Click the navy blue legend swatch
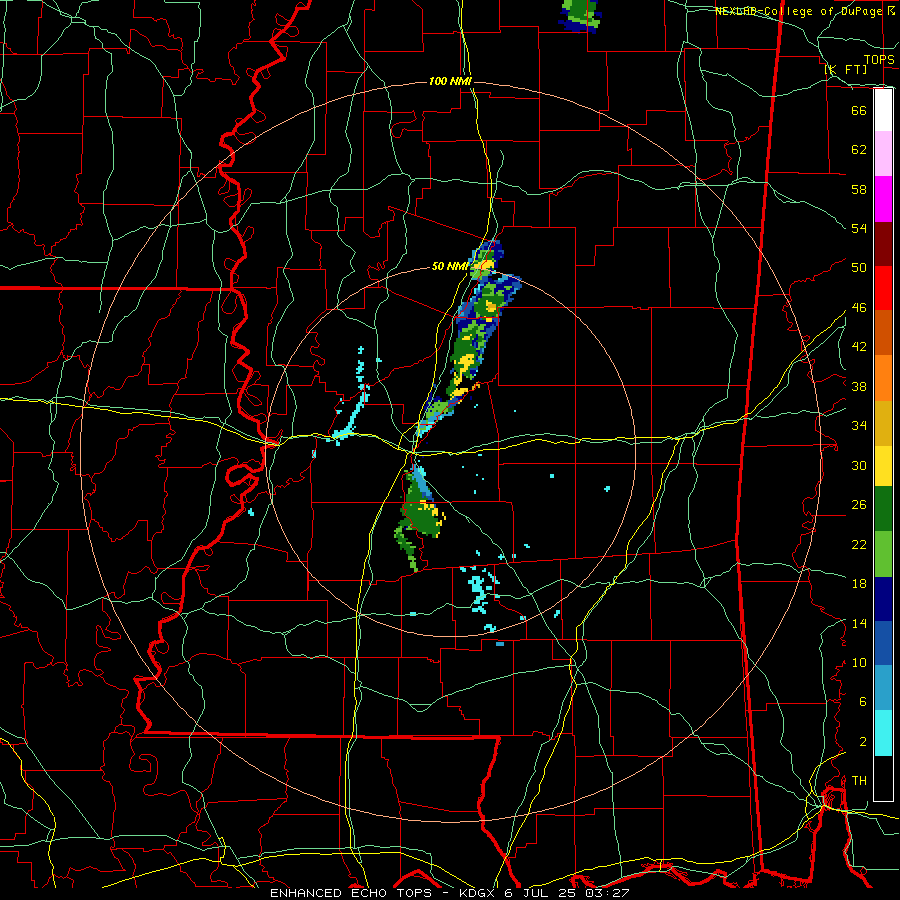The width and height of the screenshot is (900, 900). 883,599
